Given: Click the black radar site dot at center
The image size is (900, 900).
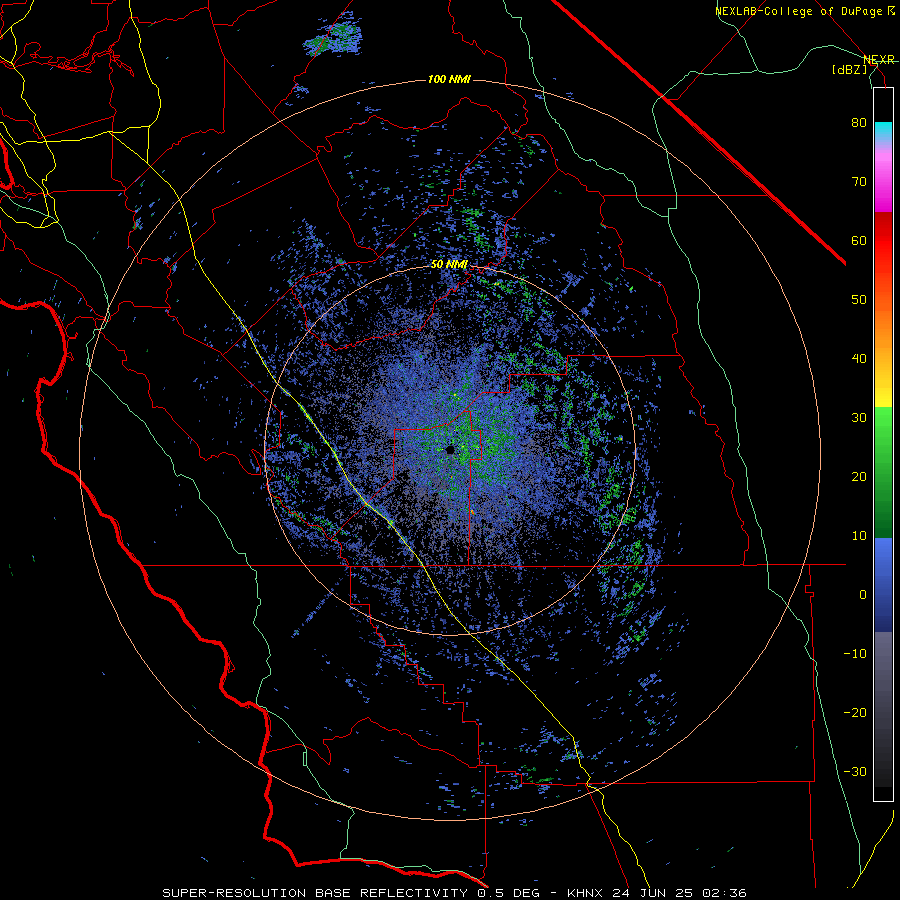Looking at the screenshot, I should click(x=451, y=449).
